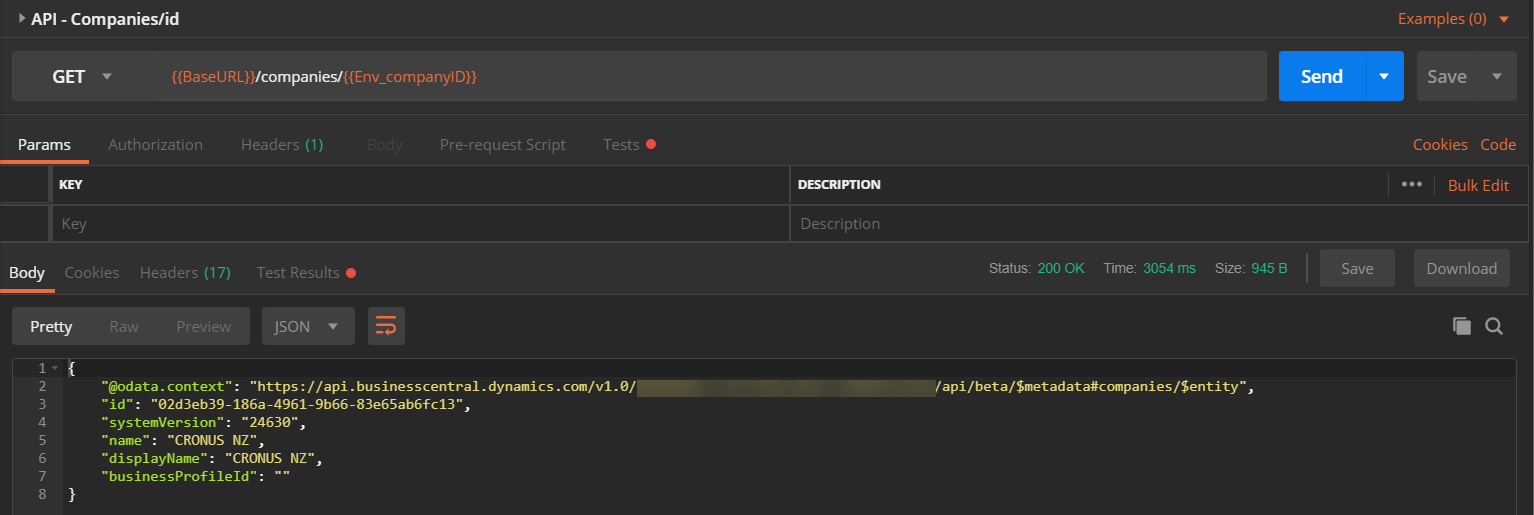Open the three-dots params options menu

1412,185
